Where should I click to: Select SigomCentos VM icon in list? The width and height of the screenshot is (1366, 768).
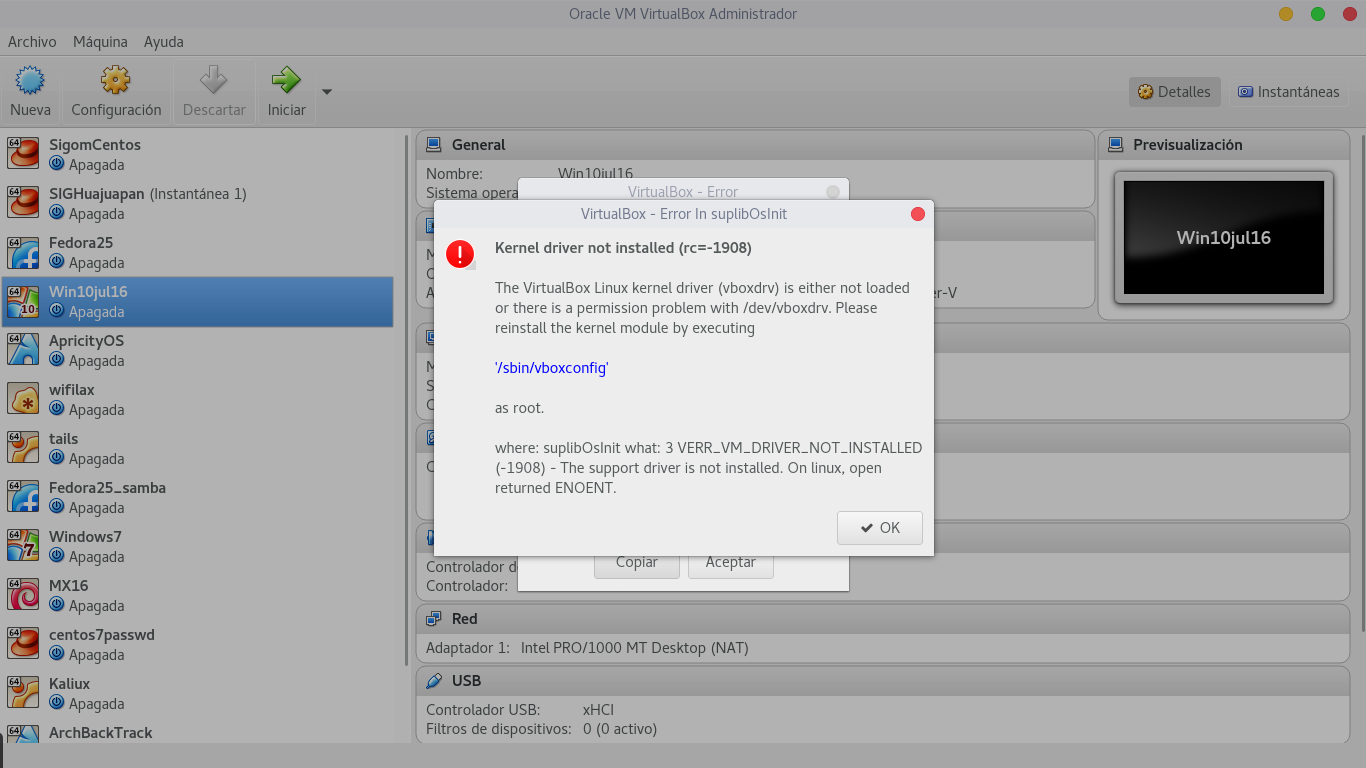point(23,154)
